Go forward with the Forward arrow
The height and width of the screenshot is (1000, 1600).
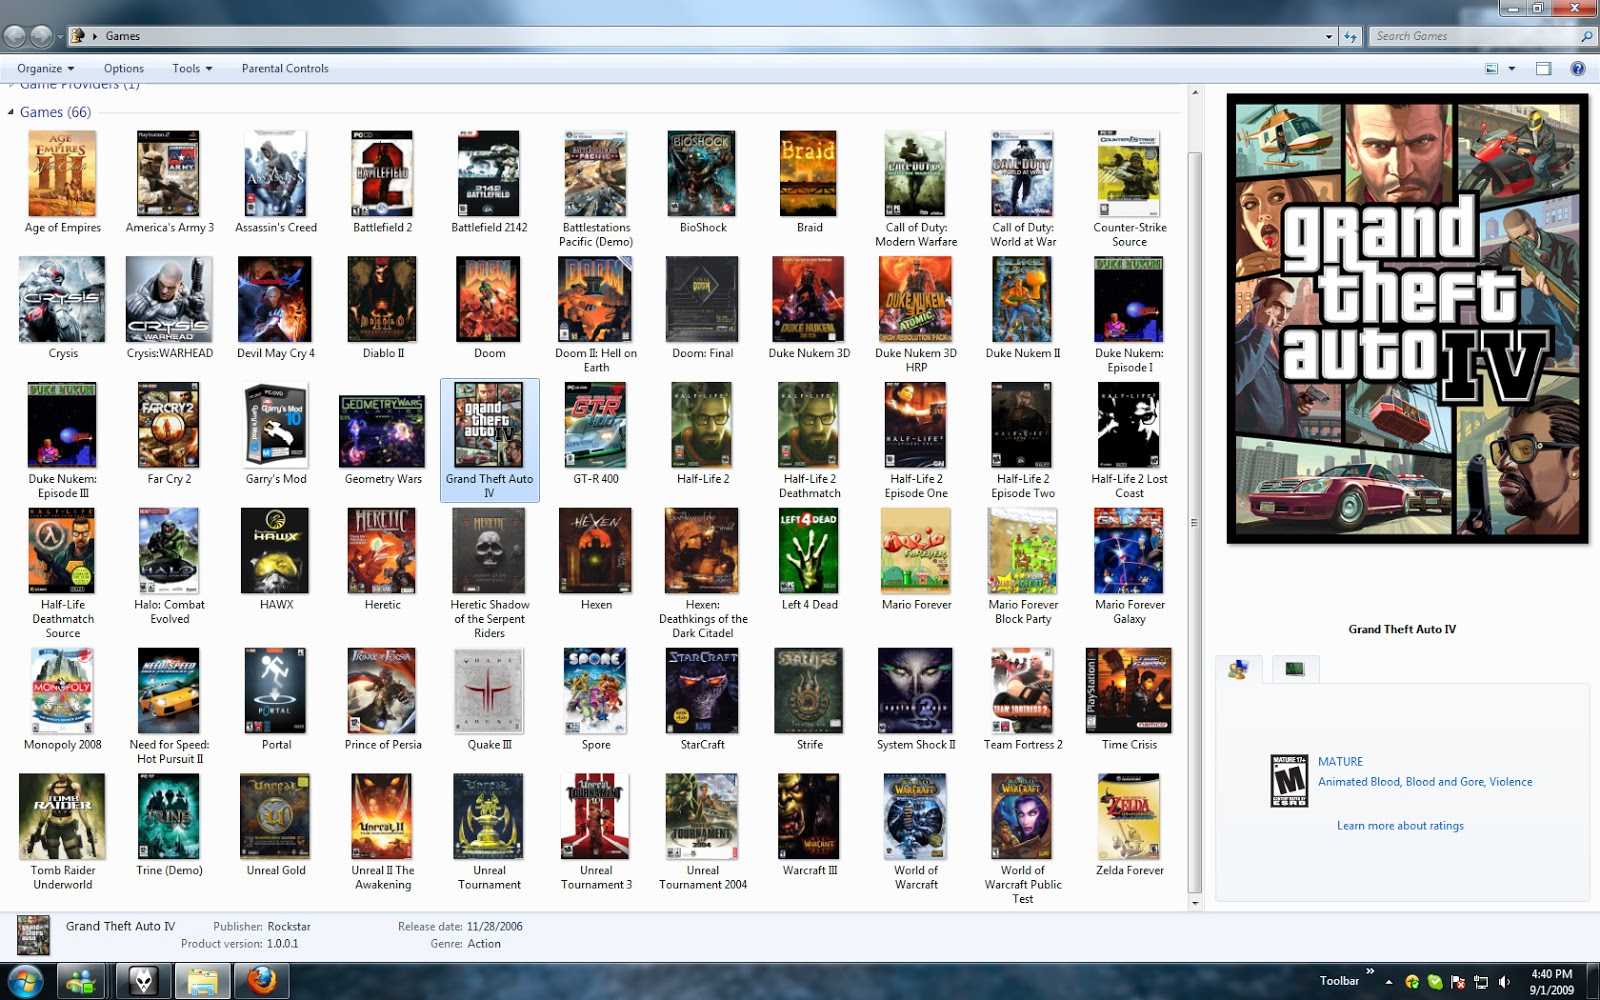[x=41, y=36]
